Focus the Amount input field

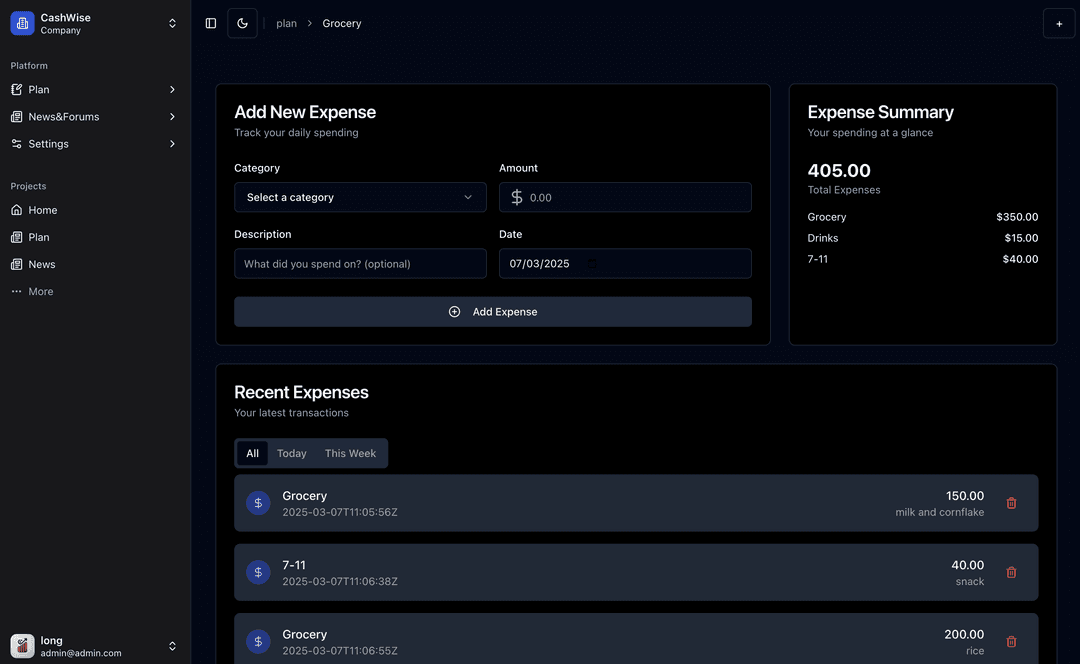pos(636,197)
